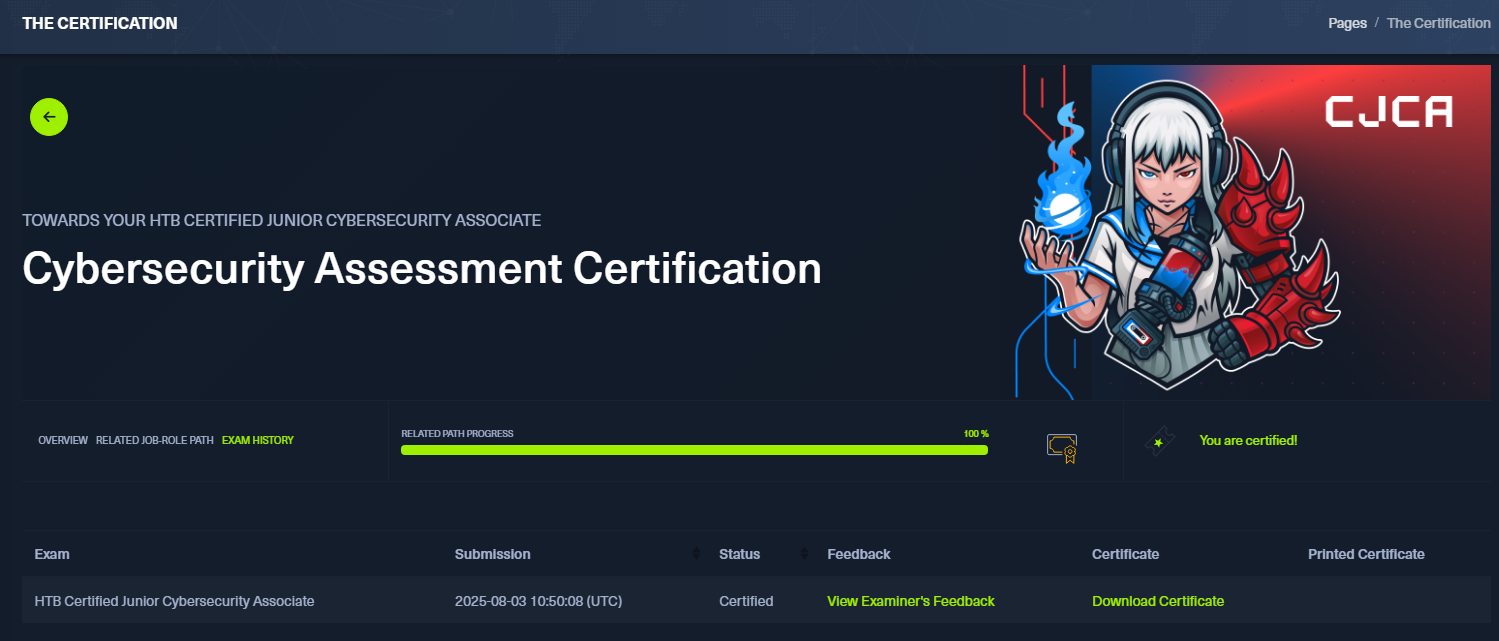Click the Cybersecurity Assessment Certification heading
Screen dimensions: 1499x641
422,268
